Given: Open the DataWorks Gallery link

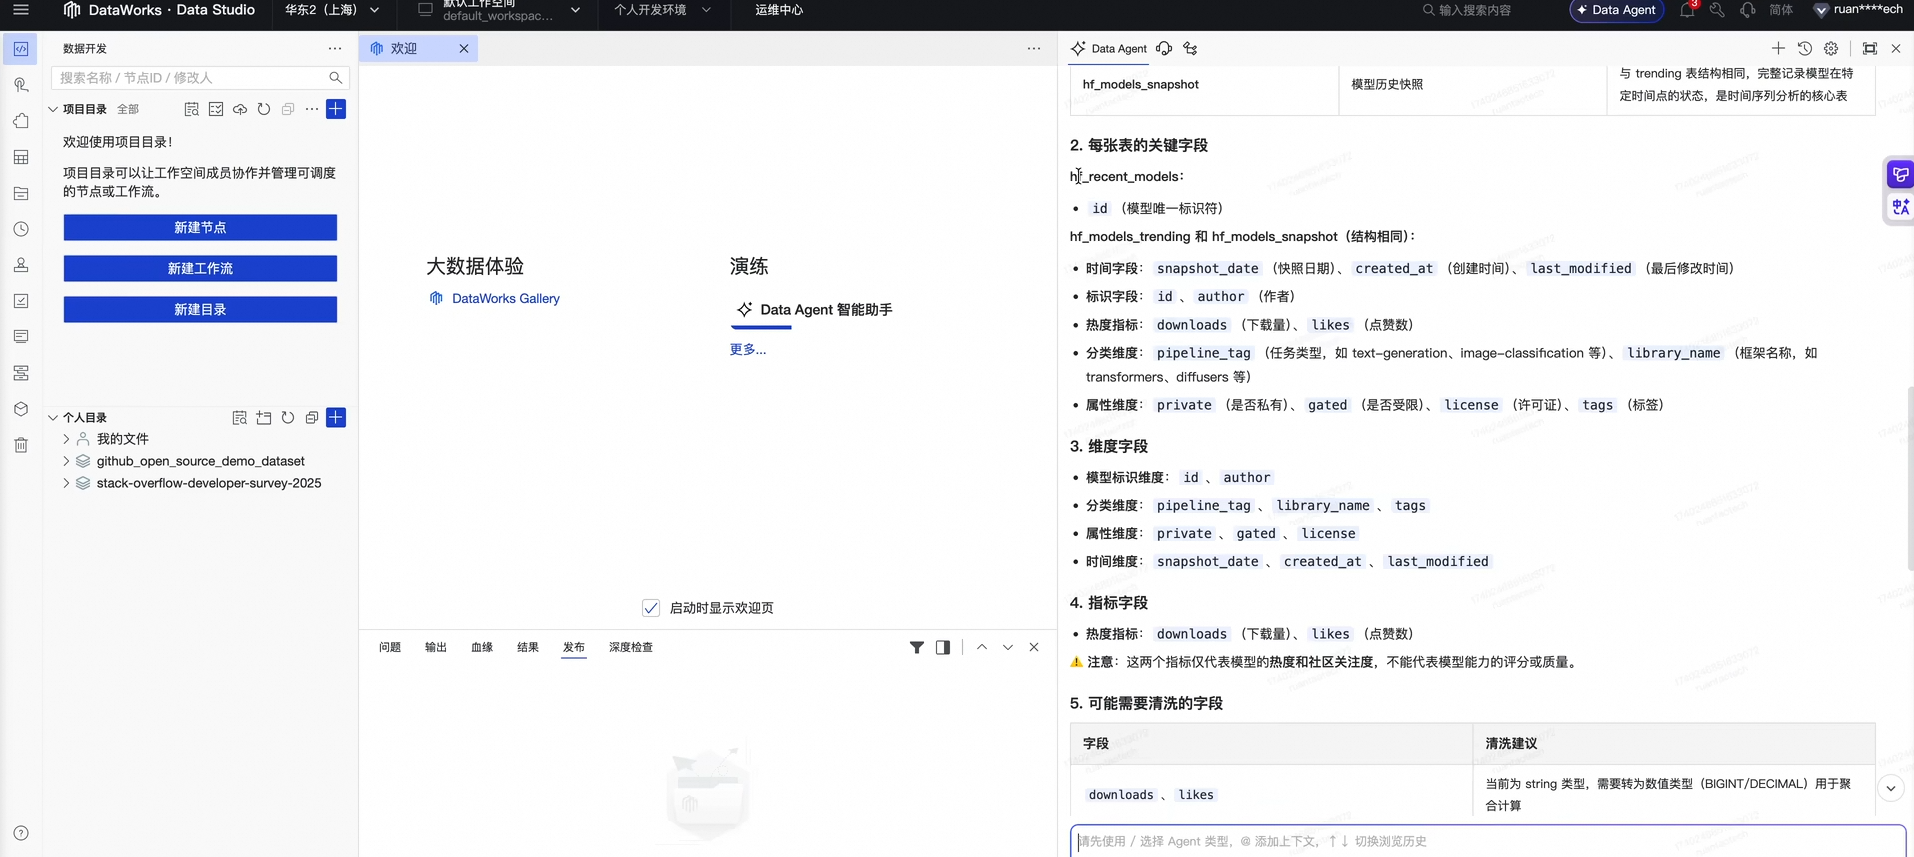Looking at the screenshot, I should click(505, 299).
